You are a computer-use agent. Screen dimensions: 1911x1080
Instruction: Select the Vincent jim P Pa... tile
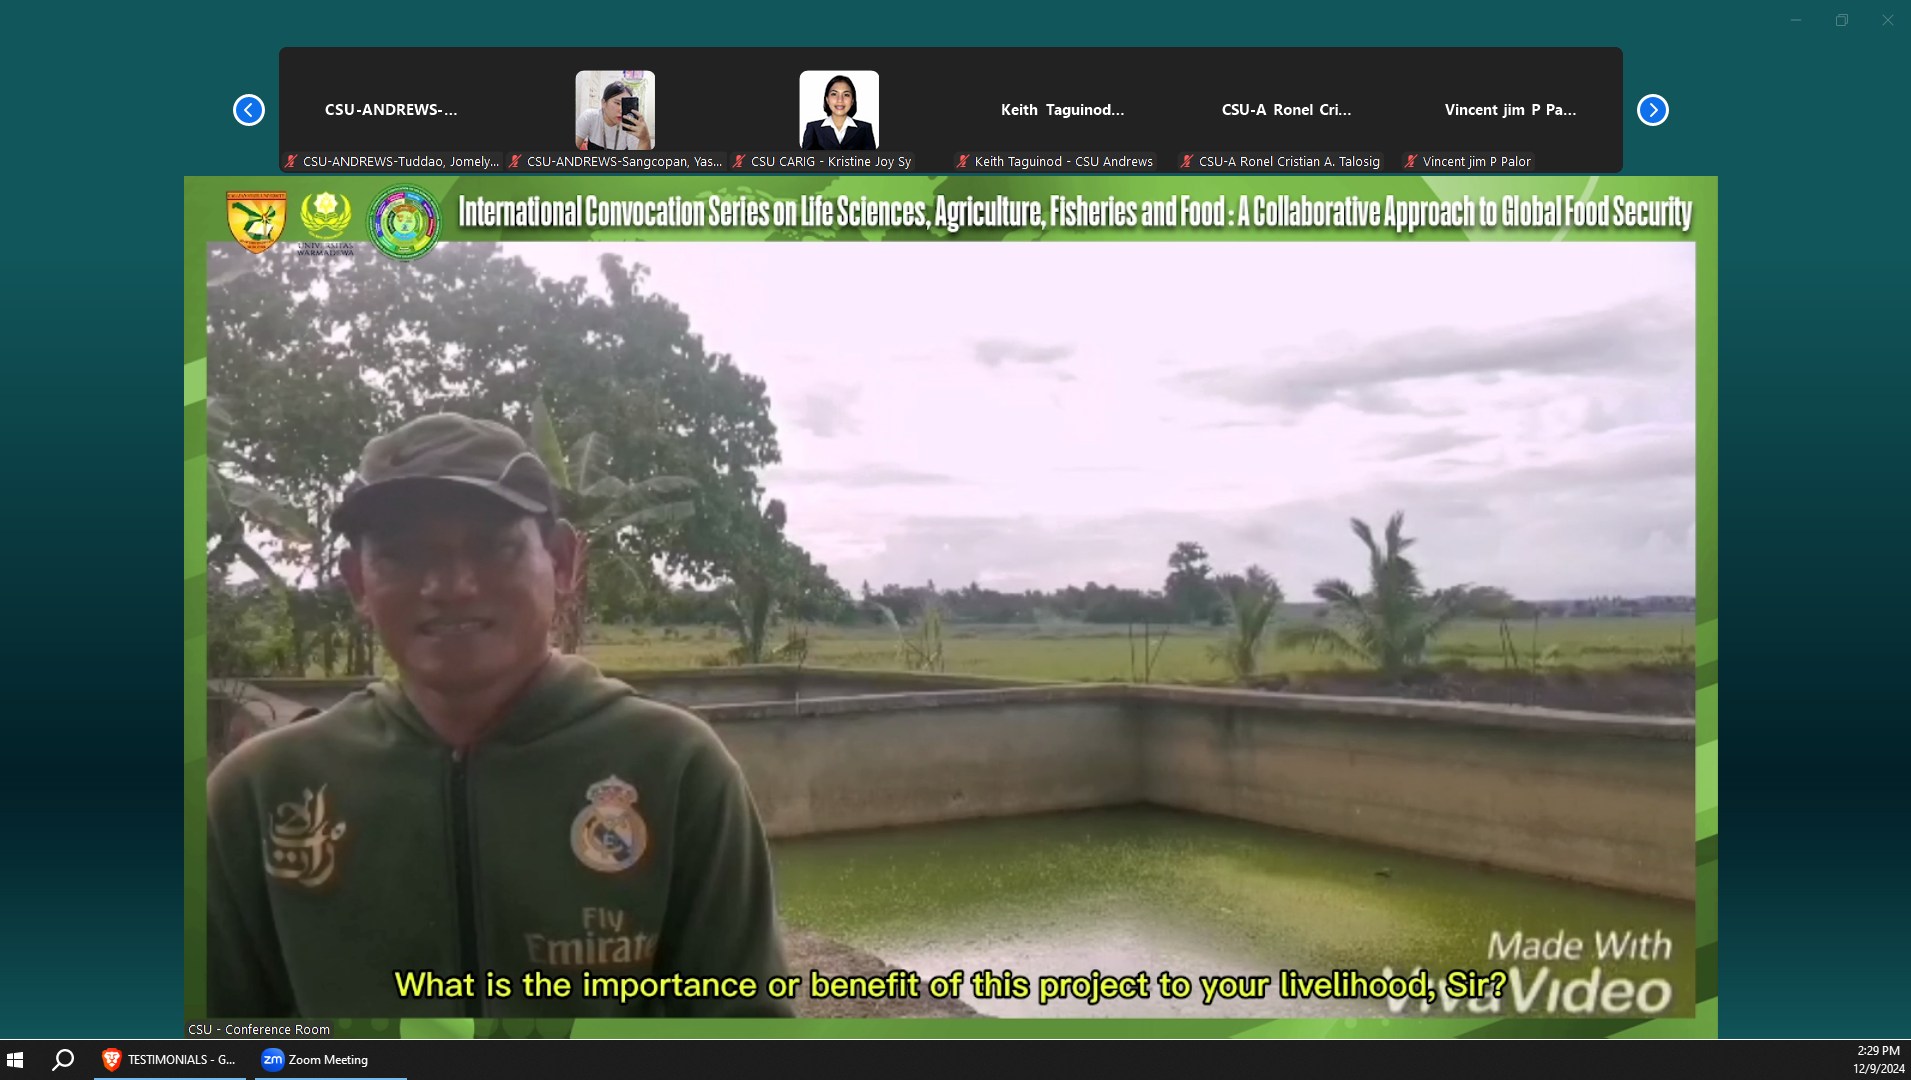click(x=1510, y=110)
